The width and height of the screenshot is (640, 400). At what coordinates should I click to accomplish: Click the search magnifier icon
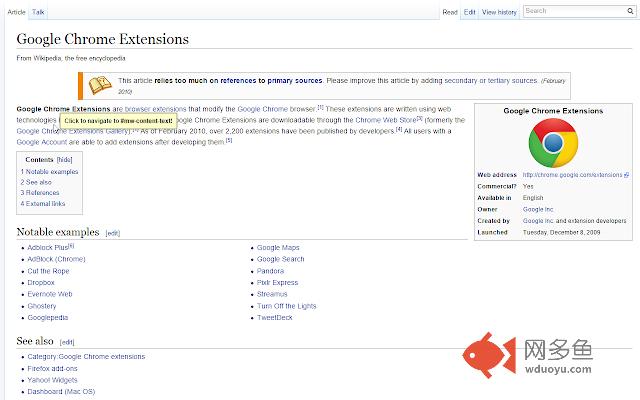click(630, 11)
